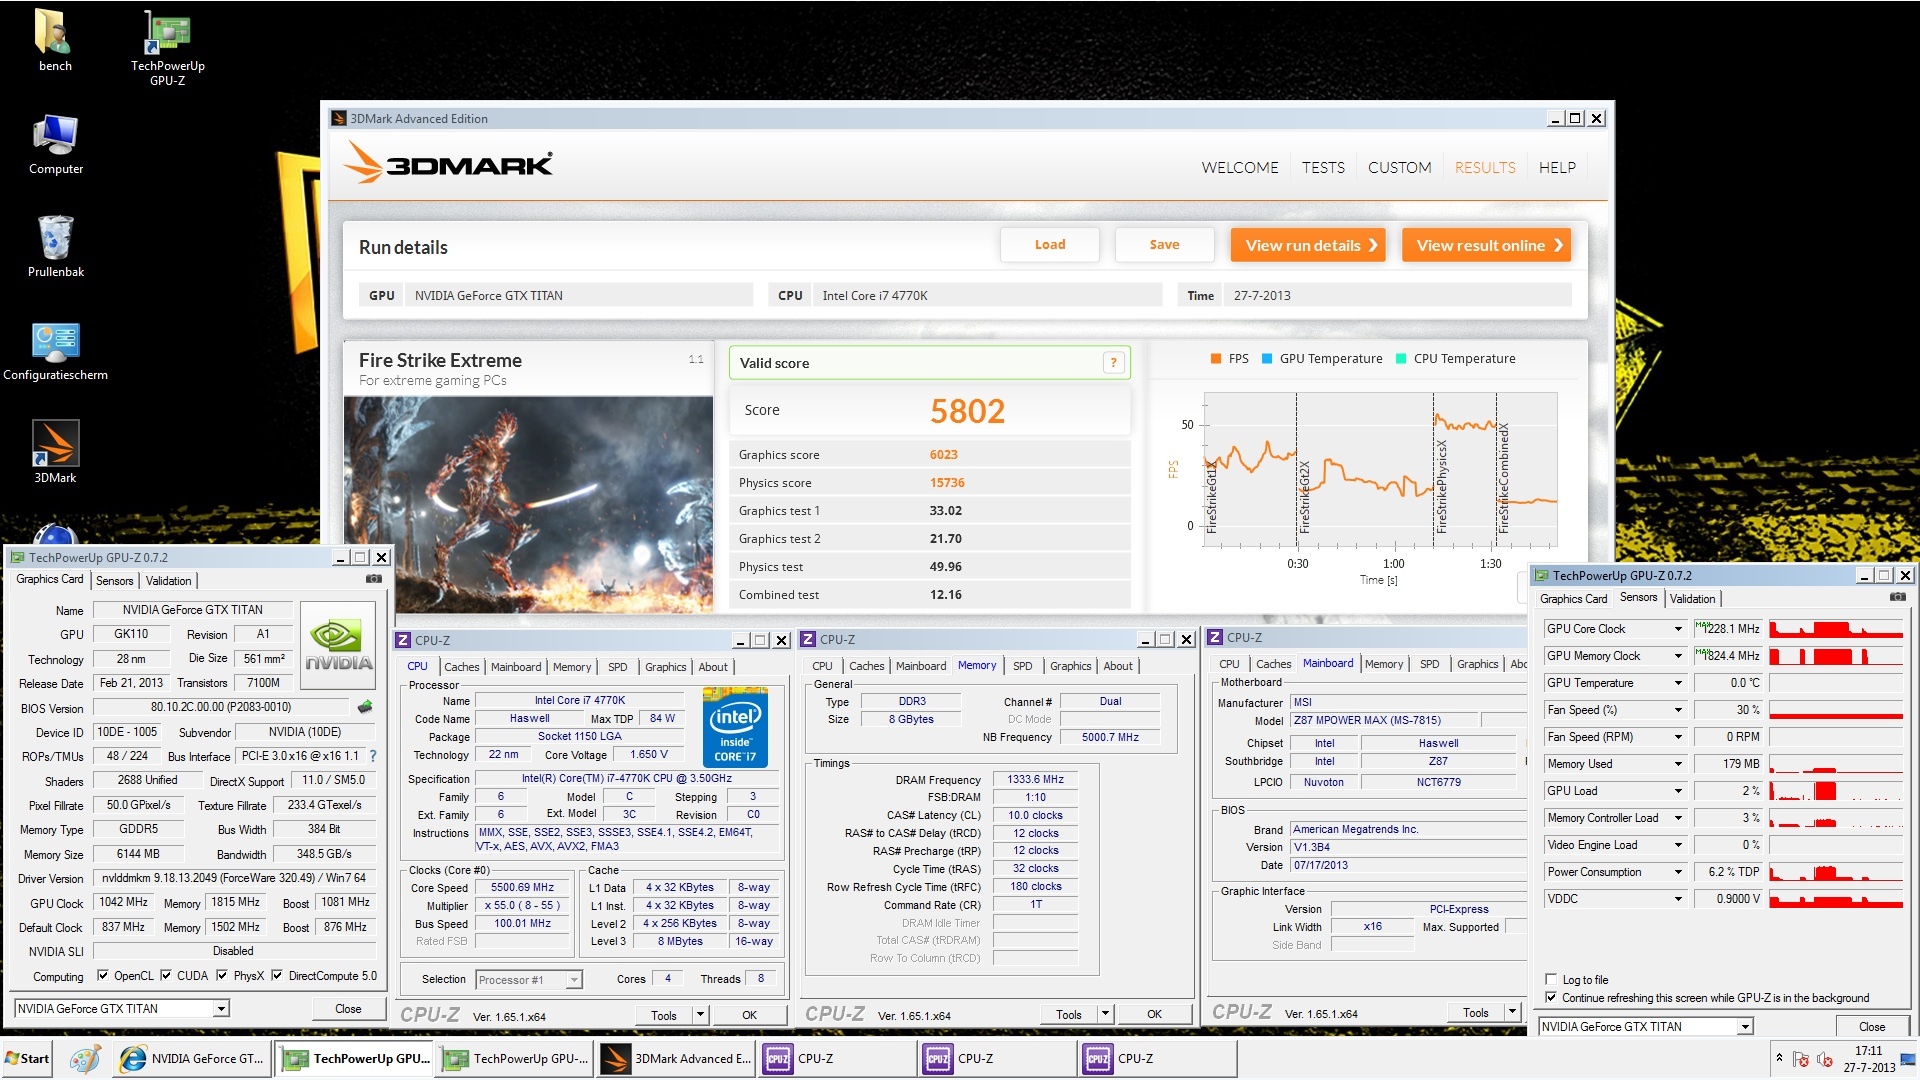Click Internet Explorer NVIDIA GeForce taskbar item

[x=192, y=1058]
